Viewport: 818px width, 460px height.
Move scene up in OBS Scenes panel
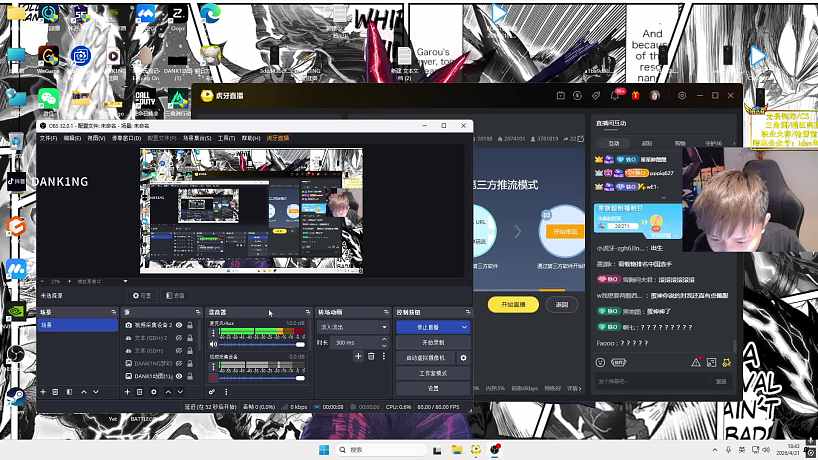click(83, 392)
